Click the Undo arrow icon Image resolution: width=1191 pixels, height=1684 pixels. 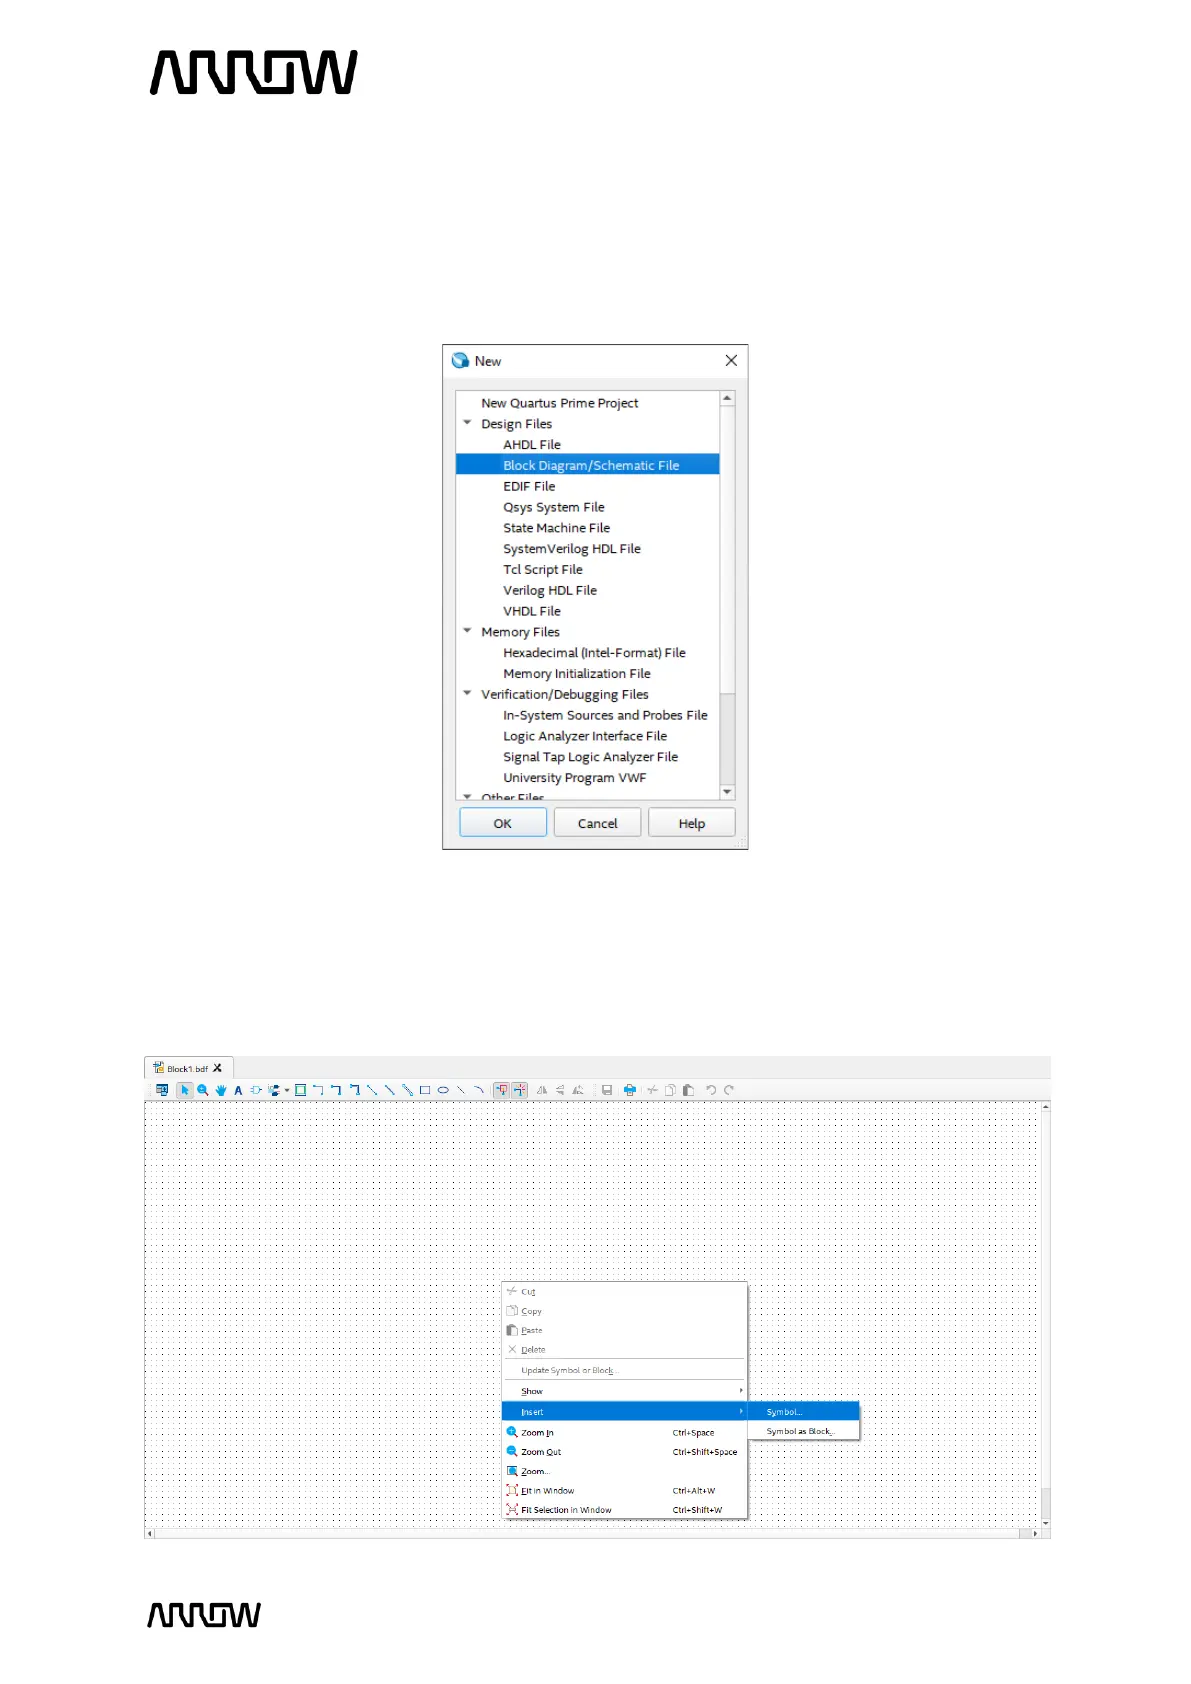tap(711, 1090)
